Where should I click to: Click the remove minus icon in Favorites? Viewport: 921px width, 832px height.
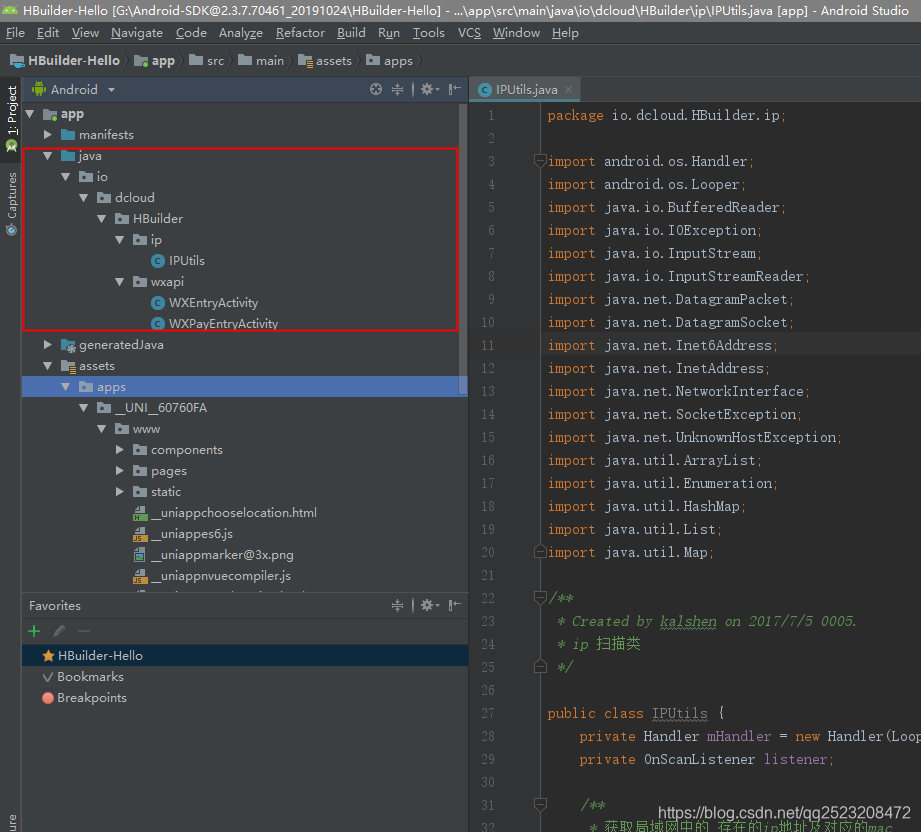84,631
